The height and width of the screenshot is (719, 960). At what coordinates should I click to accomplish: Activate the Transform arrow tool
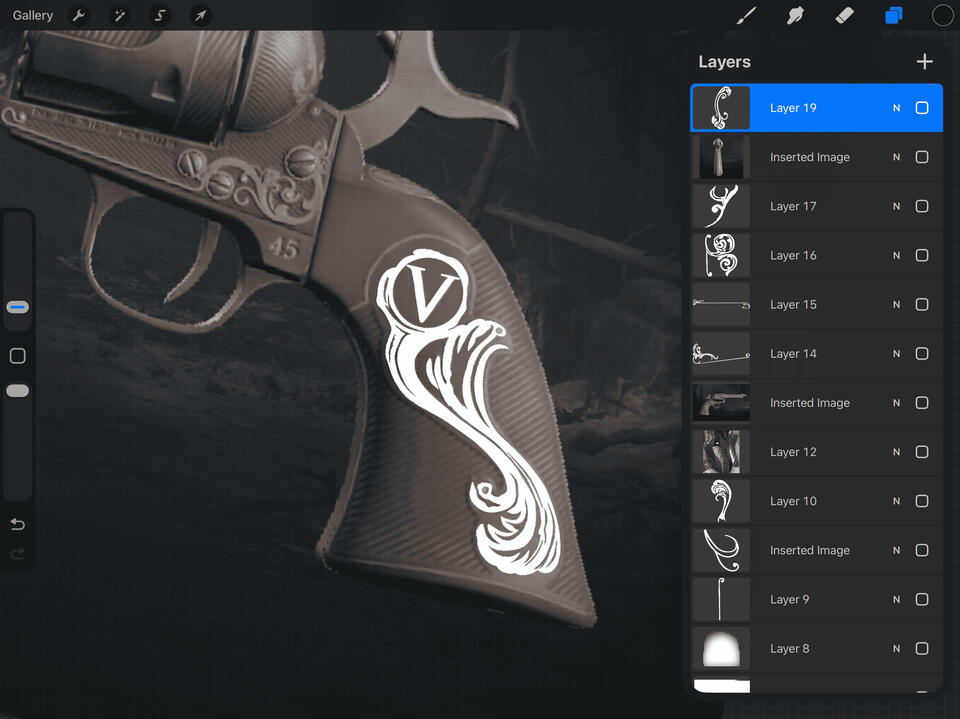point(201,16)
